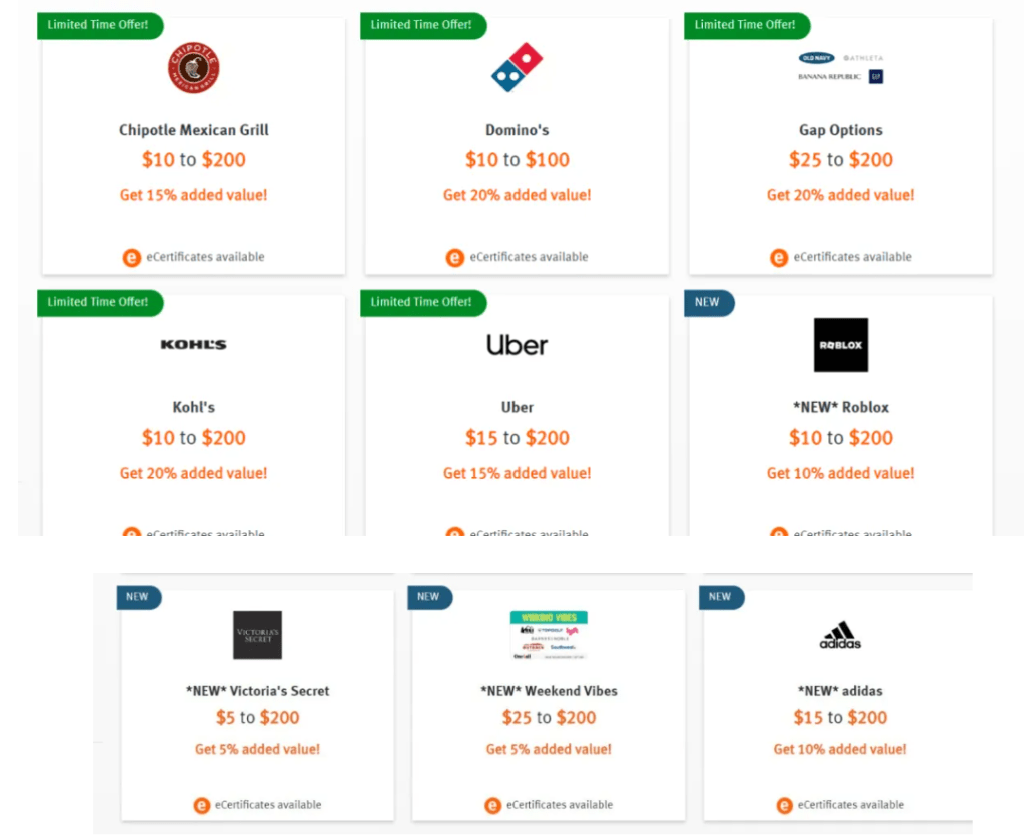Screen dimensions: 1024x840
Task: Open the *NEW* Roblox title link
Action: tap(840, 407)
